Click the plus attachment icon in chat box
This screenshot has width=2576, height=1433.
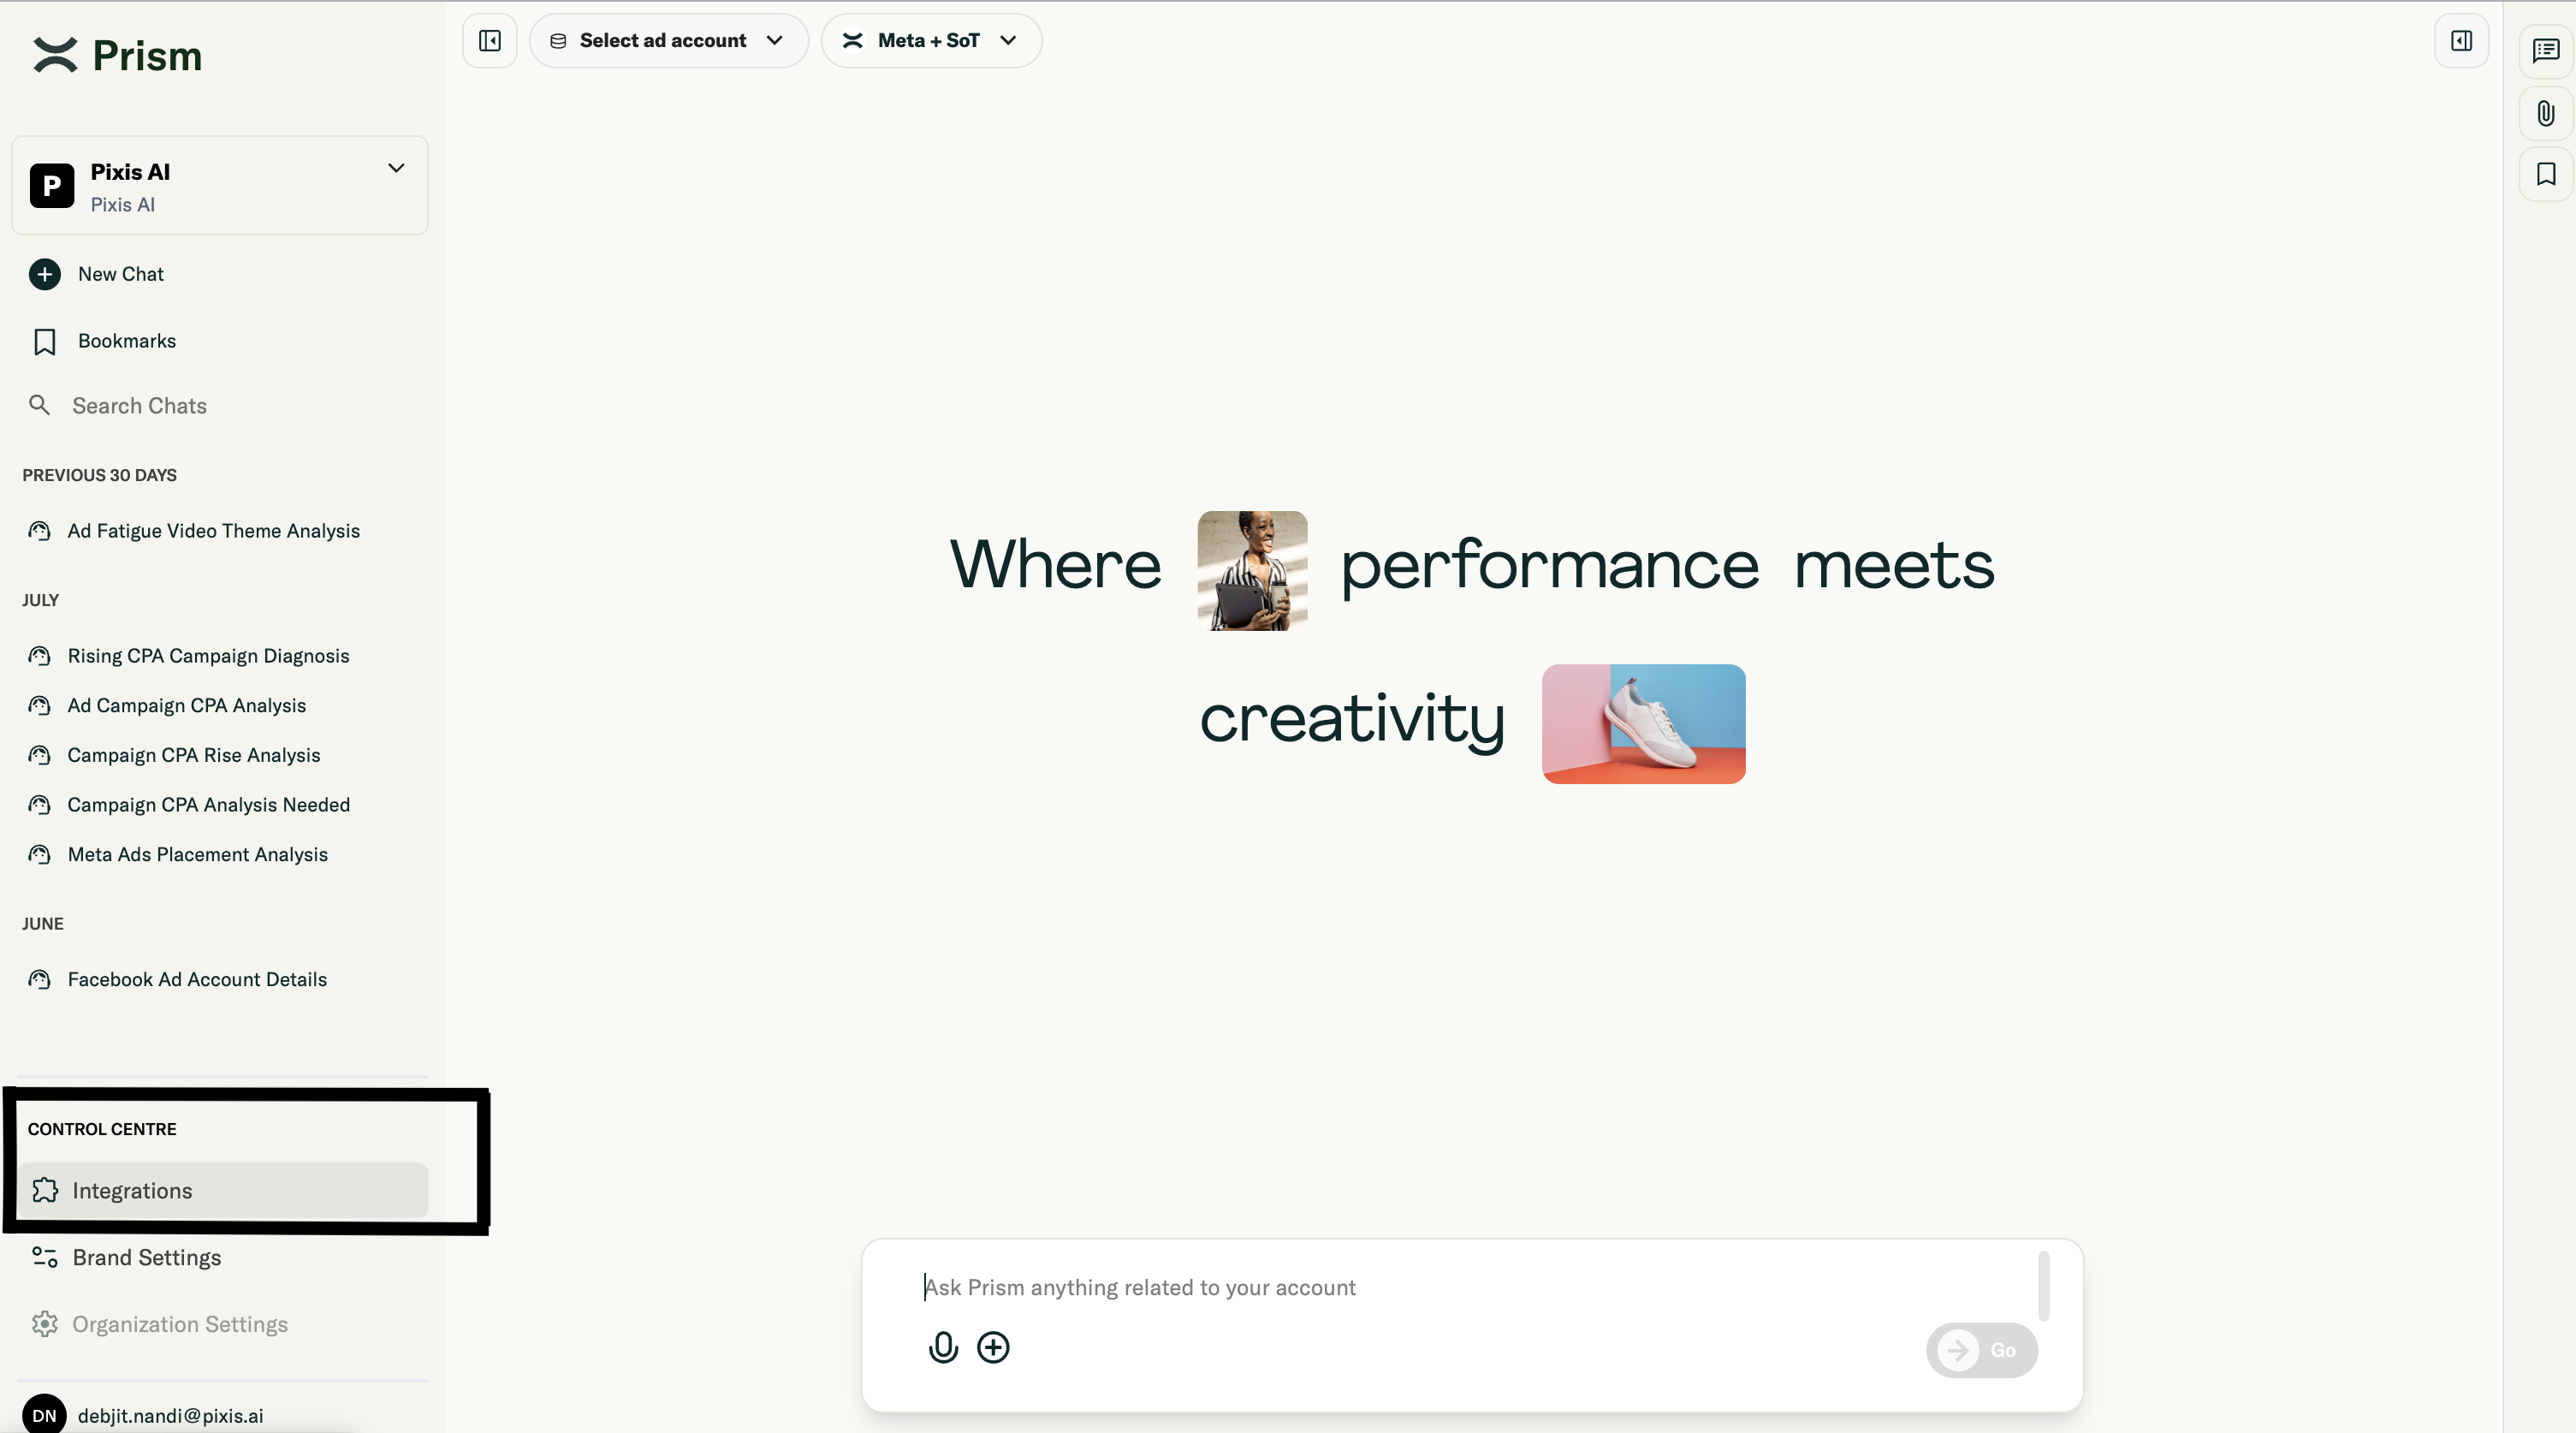[993, 1347]
